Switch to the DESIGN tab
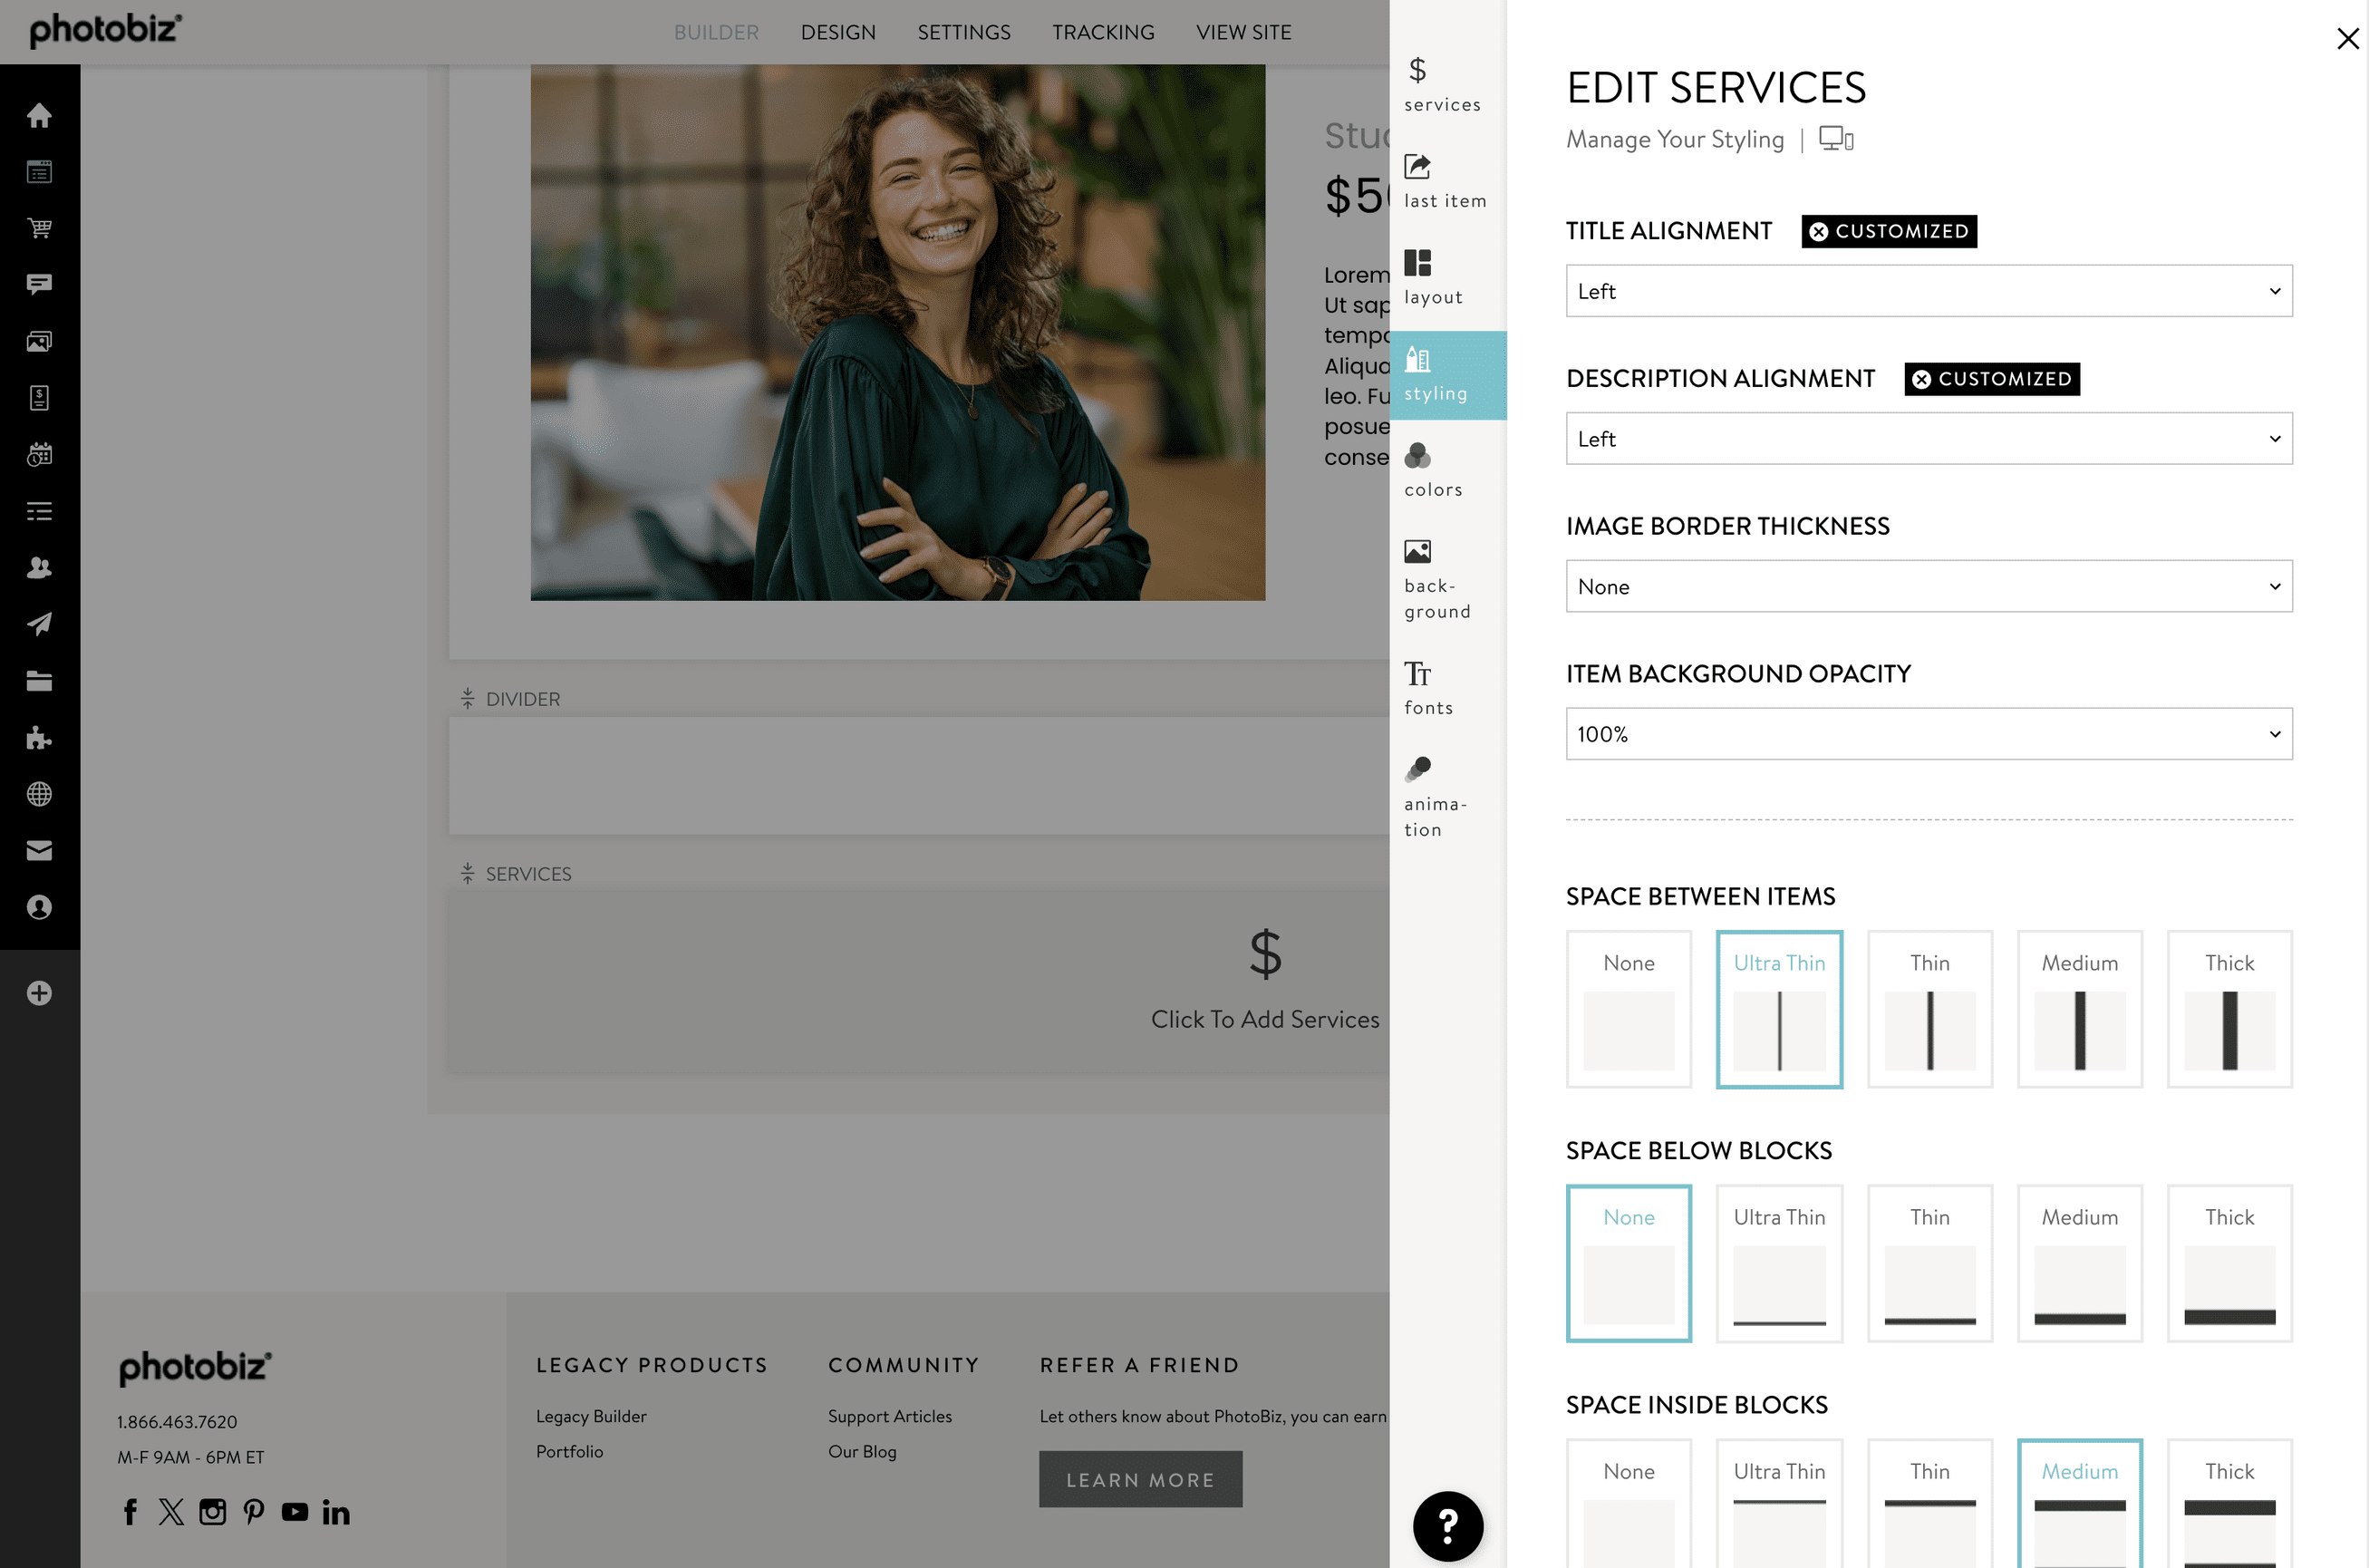The width and height of the screenshot is (2369, 1568). coord(838,31)
